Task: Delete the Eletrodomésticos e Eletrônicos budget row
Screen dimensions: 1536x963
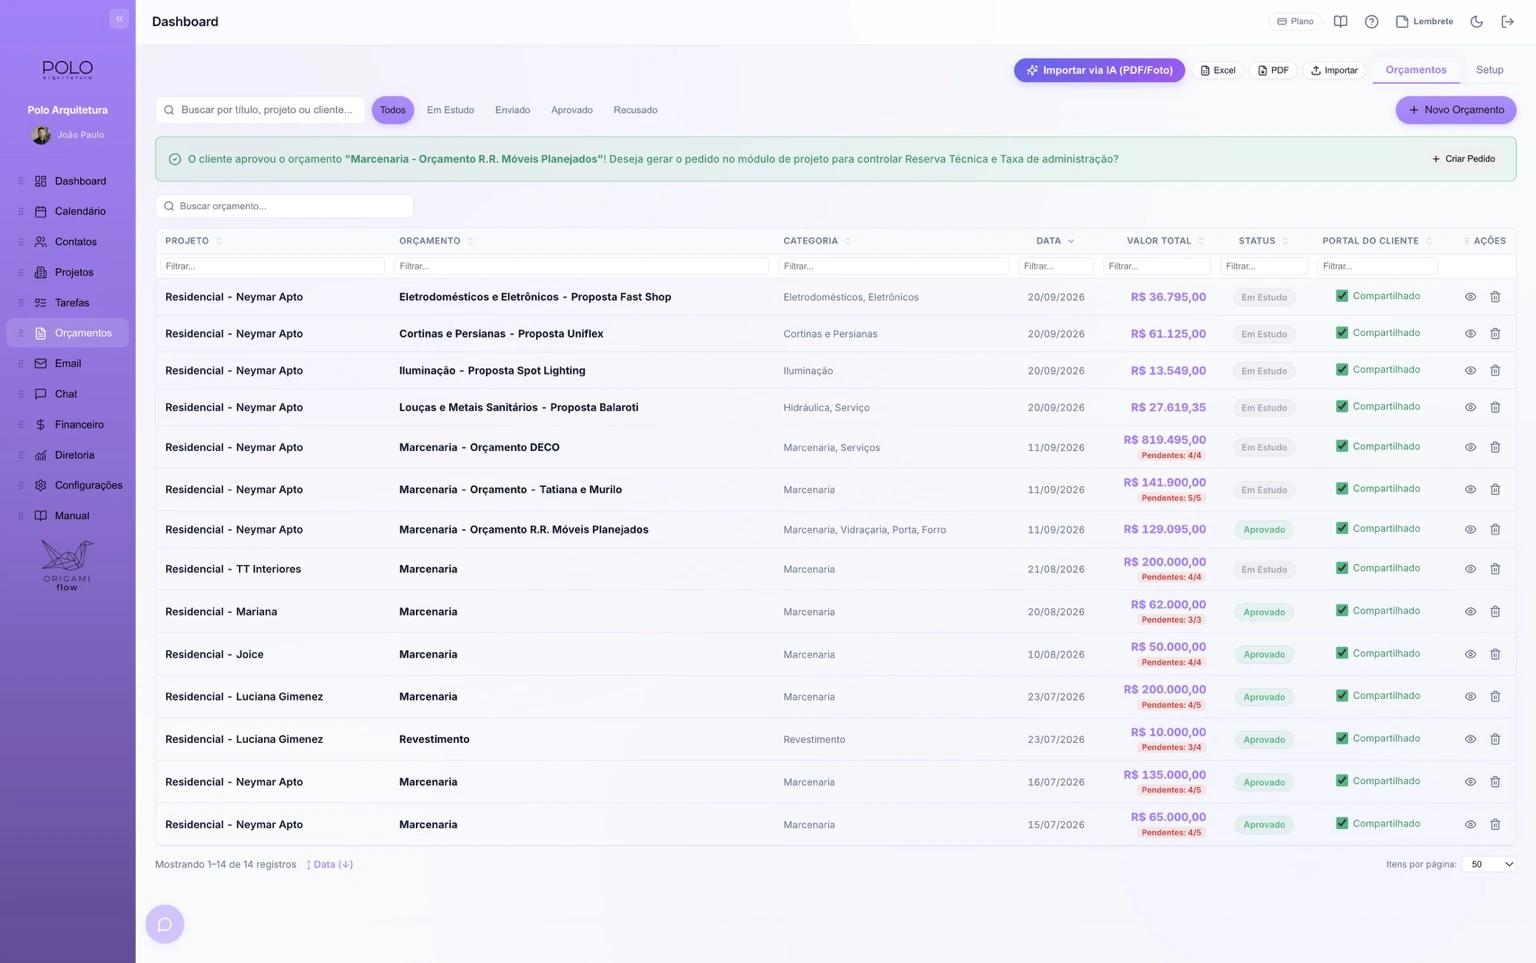Action: pyautogui.click(x=1495, y=297)
